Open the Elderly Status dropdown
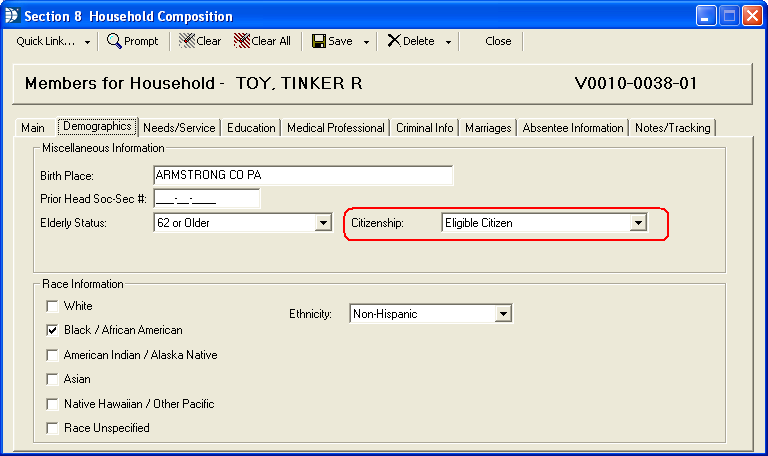The height and width of the screenshot is (456, 768). tap(323, 223)
